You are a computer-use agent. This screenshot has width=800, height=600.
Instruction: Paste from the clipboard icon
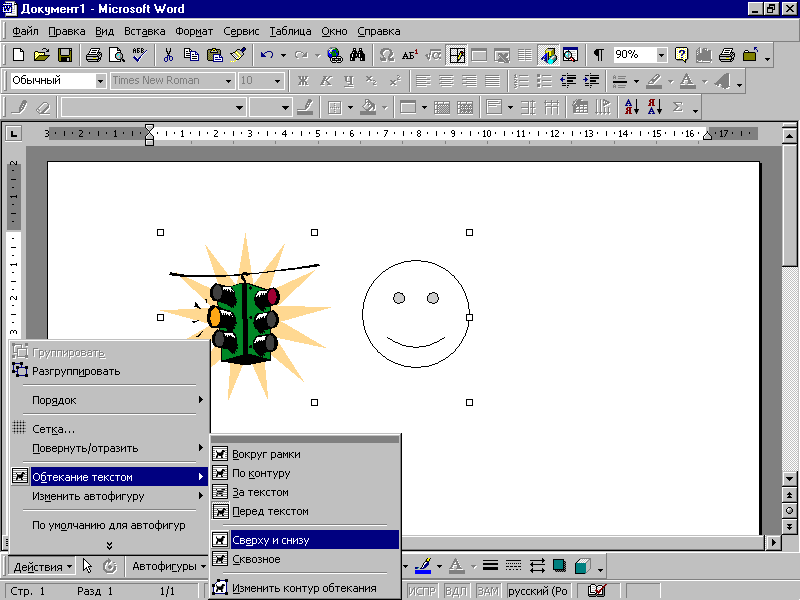tap(215, 55)
